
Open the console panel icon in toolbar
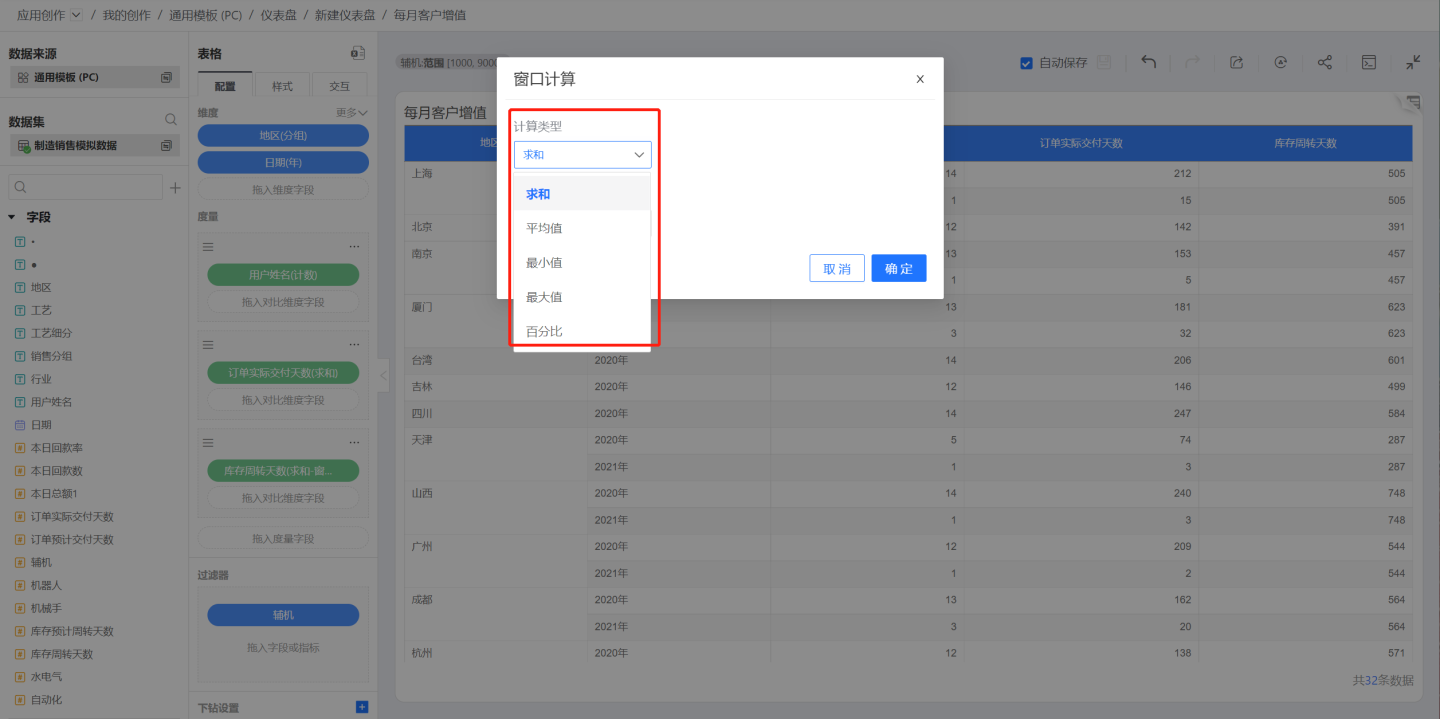(1369, 62)
